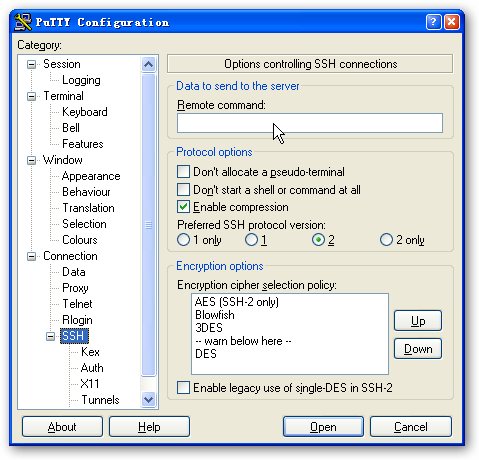Click the context help question mark button
This screenshot has width=479, height=460.
(433, 22)
